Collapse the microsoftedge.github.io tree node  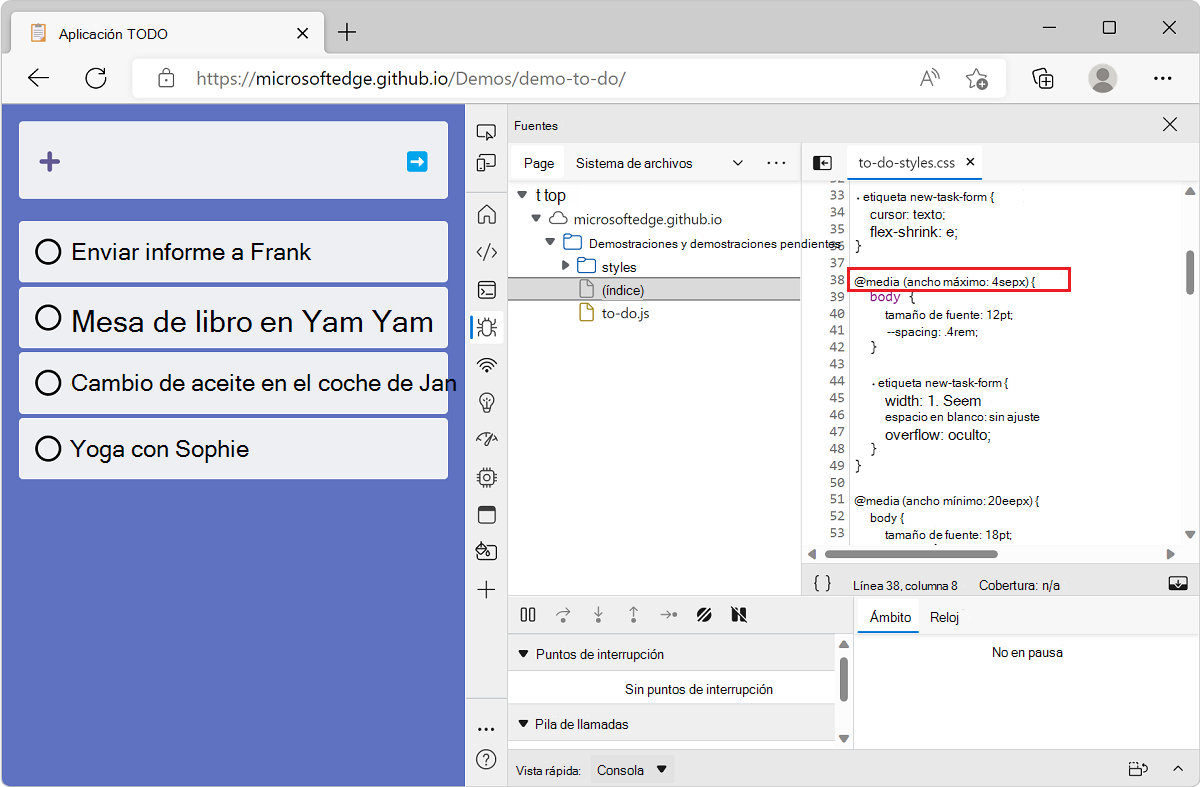pyautogui.click(x=536, y=218)
